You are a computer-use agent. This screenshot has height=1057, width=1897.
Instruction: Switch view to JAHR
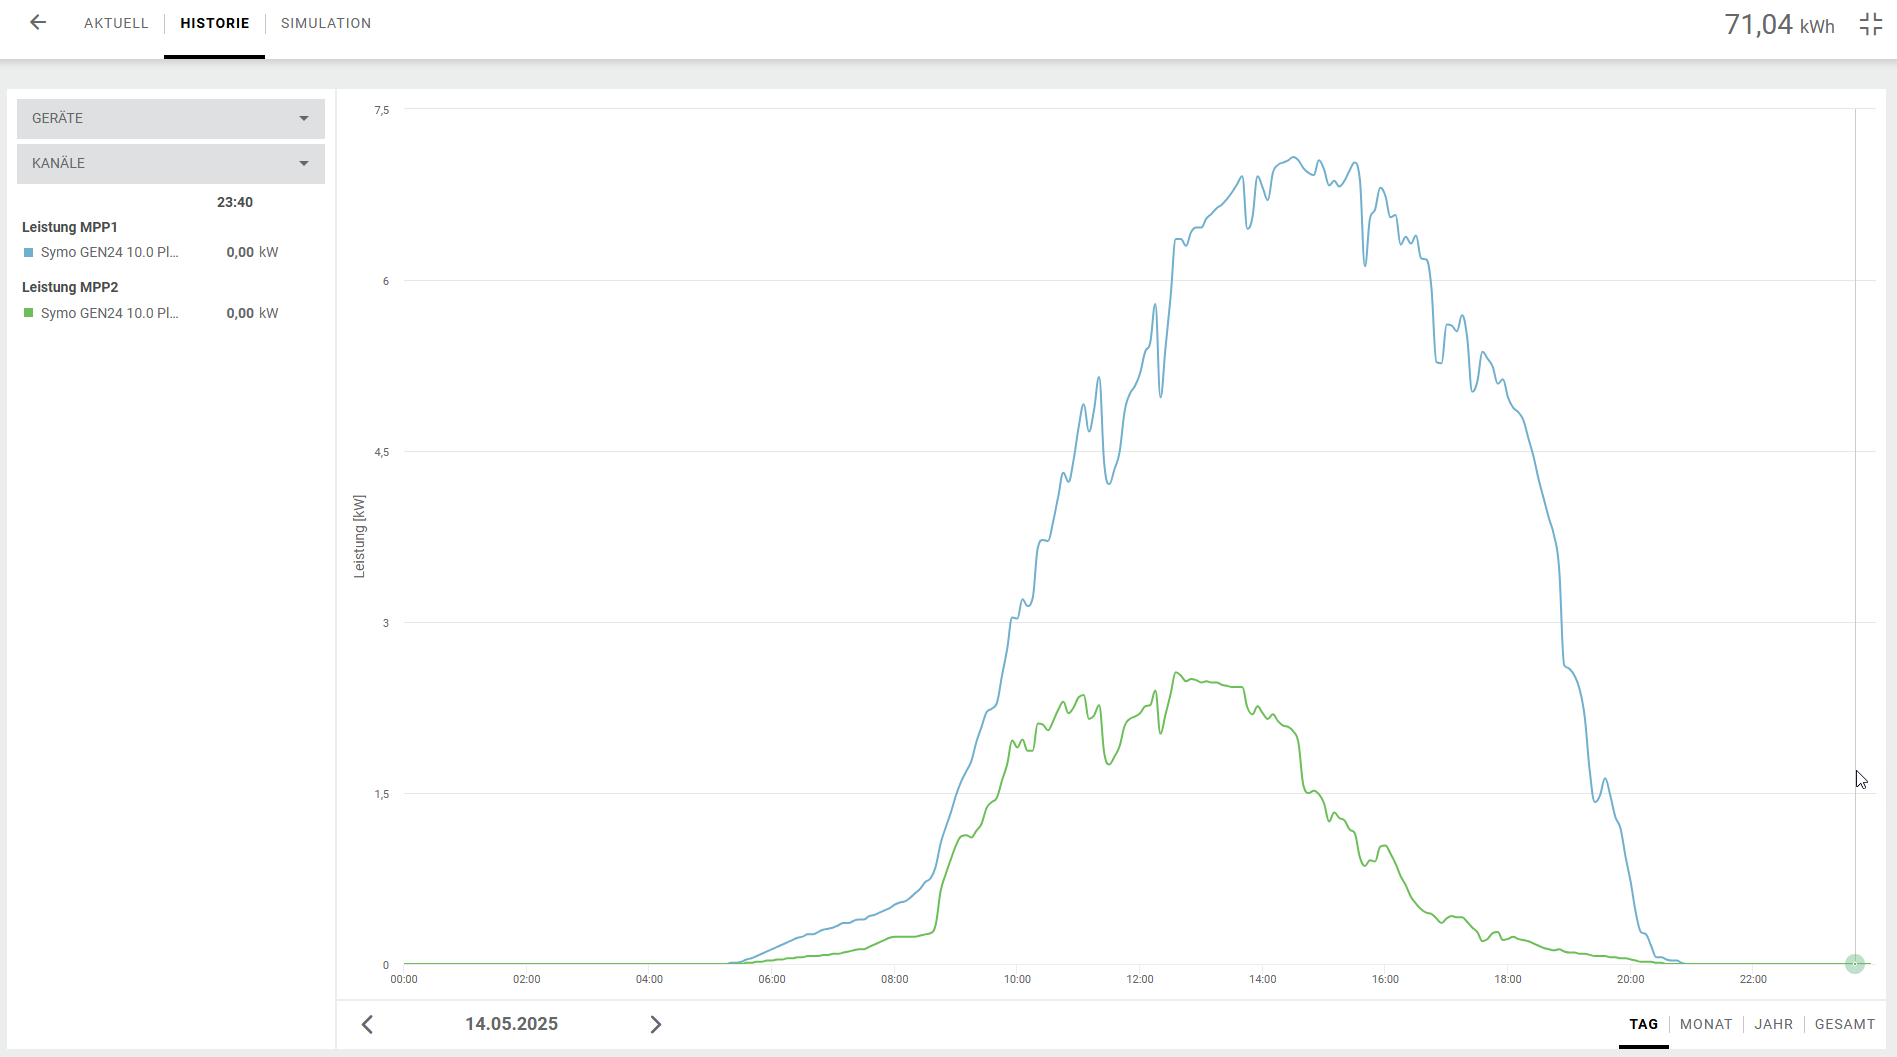pyautogui.click(x=1773, y=1024)
